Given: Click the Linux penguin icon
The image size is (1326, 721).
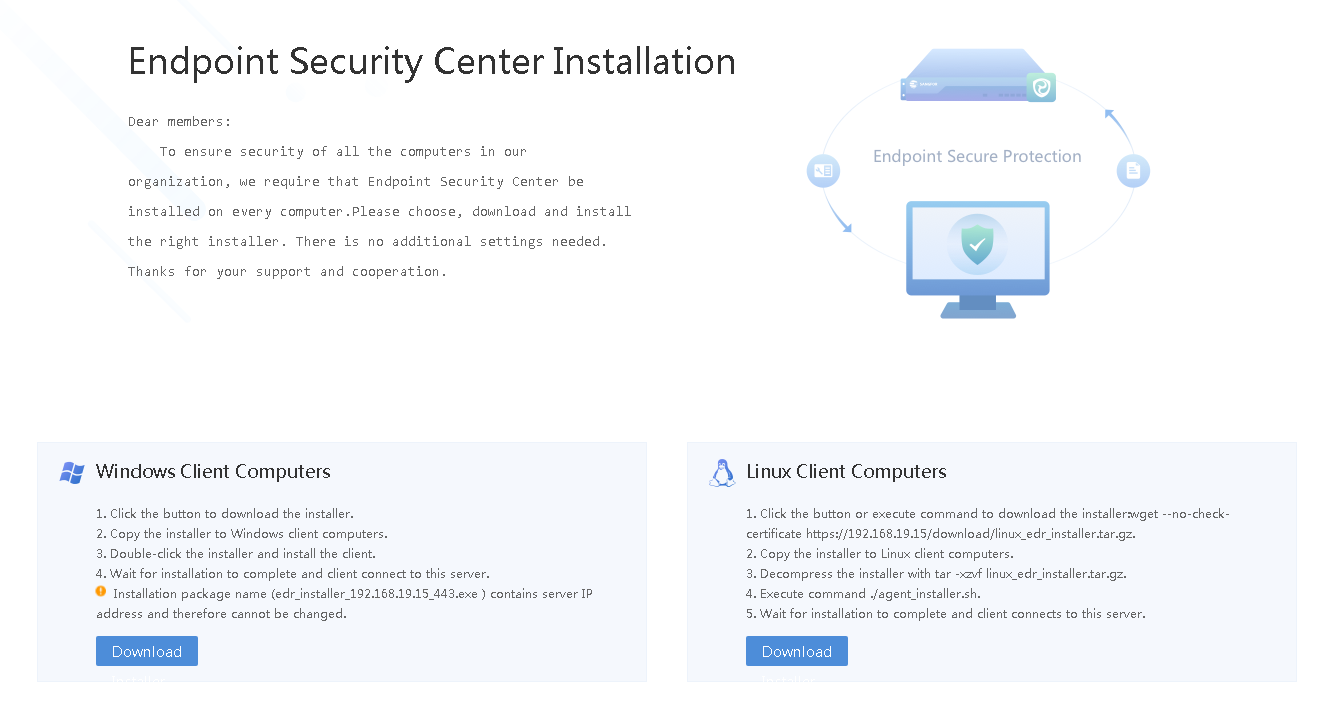Looking at the screenshot, I should click(x=721, y=473).
